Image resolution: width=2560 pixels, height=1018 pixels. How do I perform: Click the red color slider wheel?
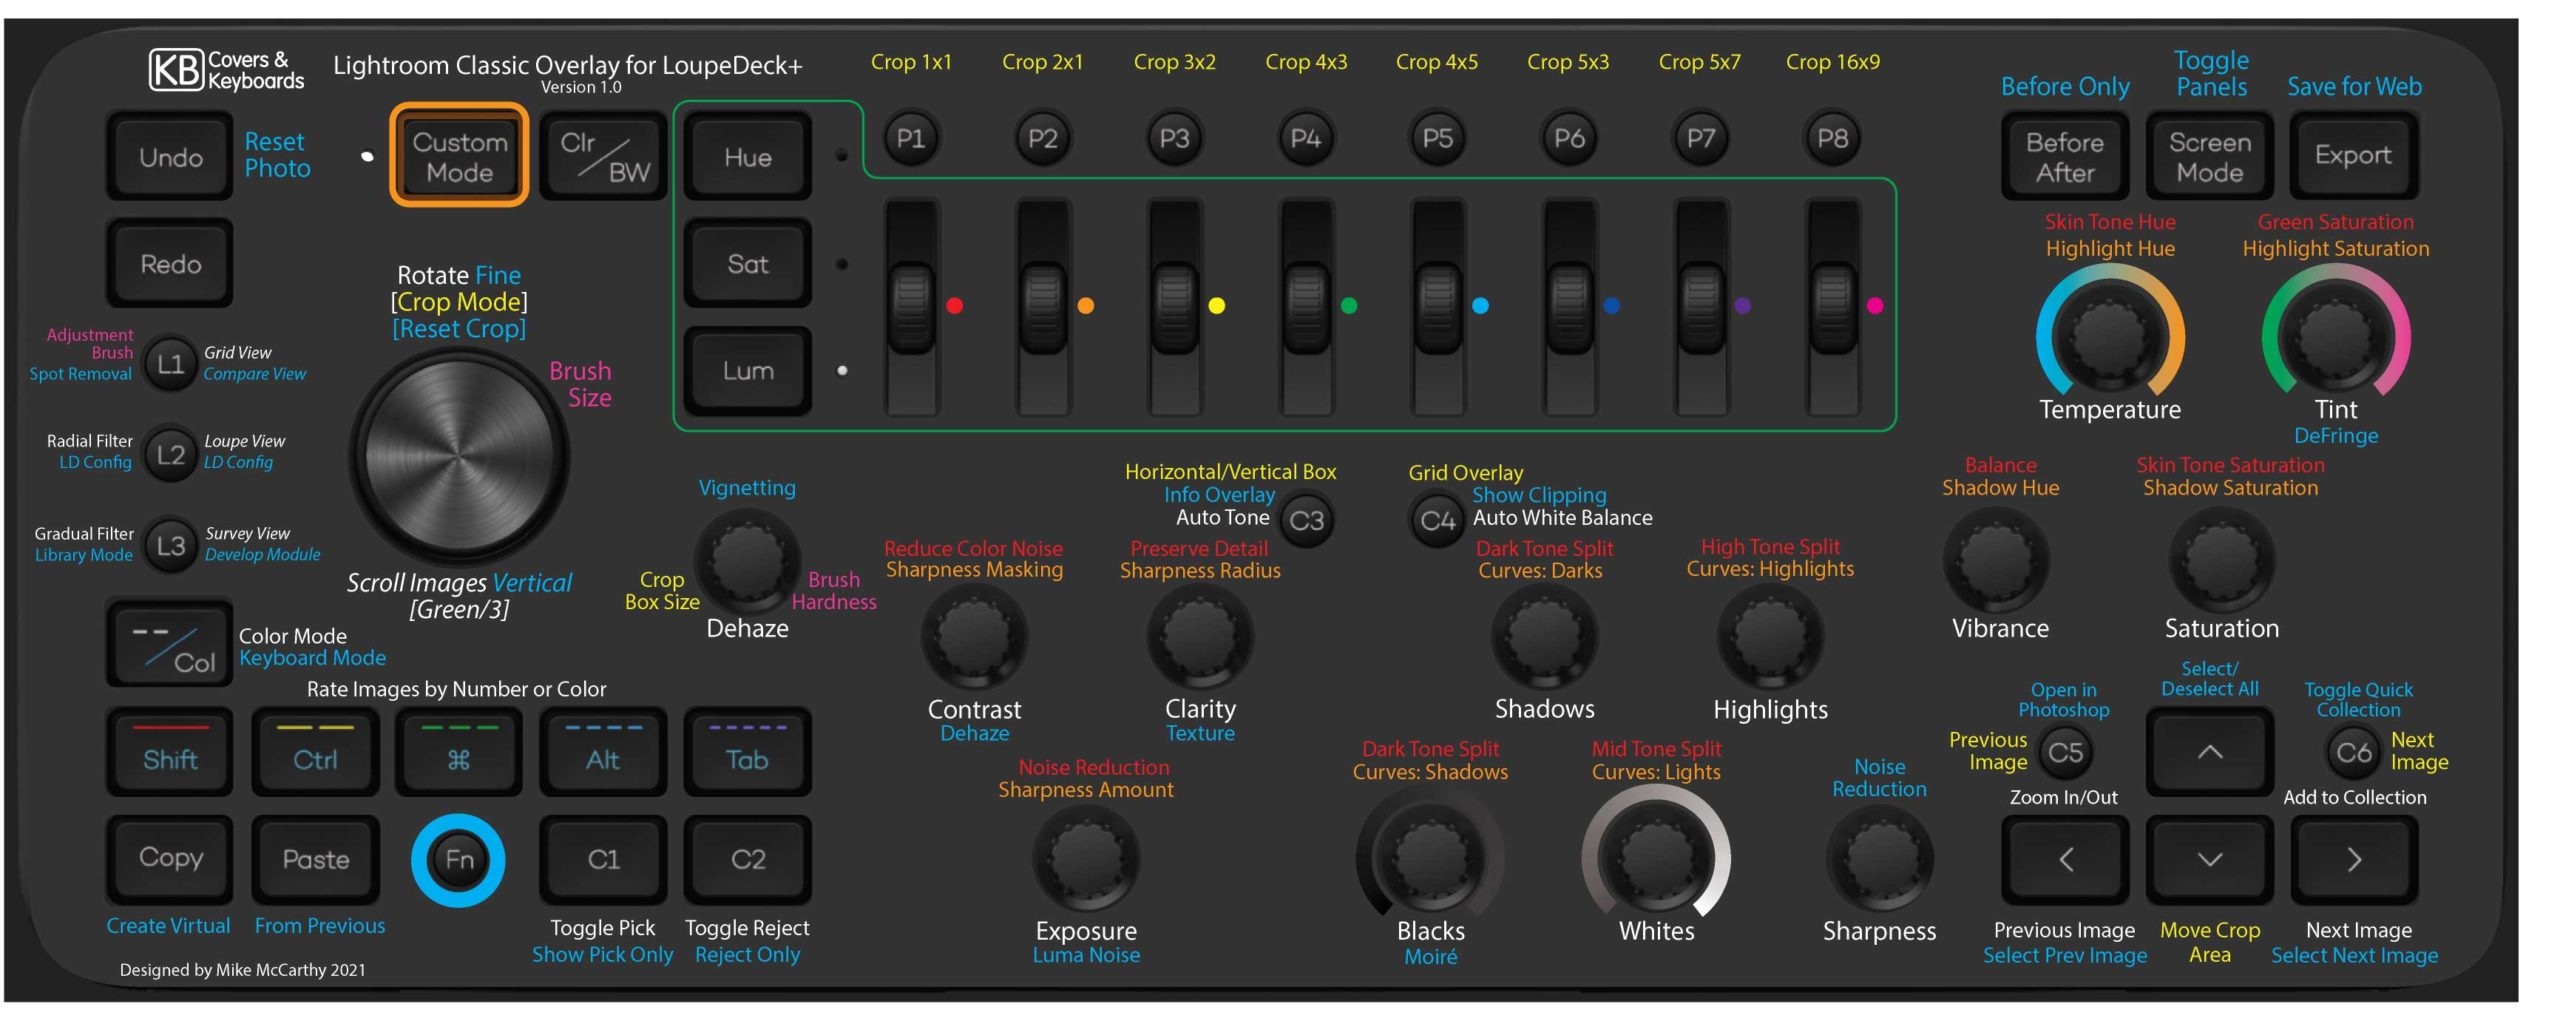[911, 307]
